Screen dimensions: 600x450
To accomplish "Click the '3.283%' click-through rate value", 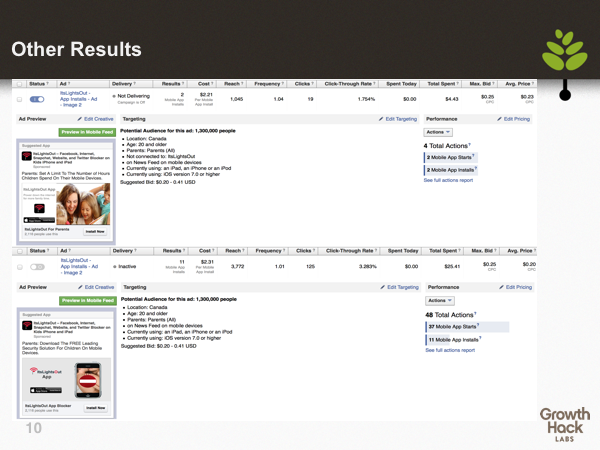I will point(368,266).
